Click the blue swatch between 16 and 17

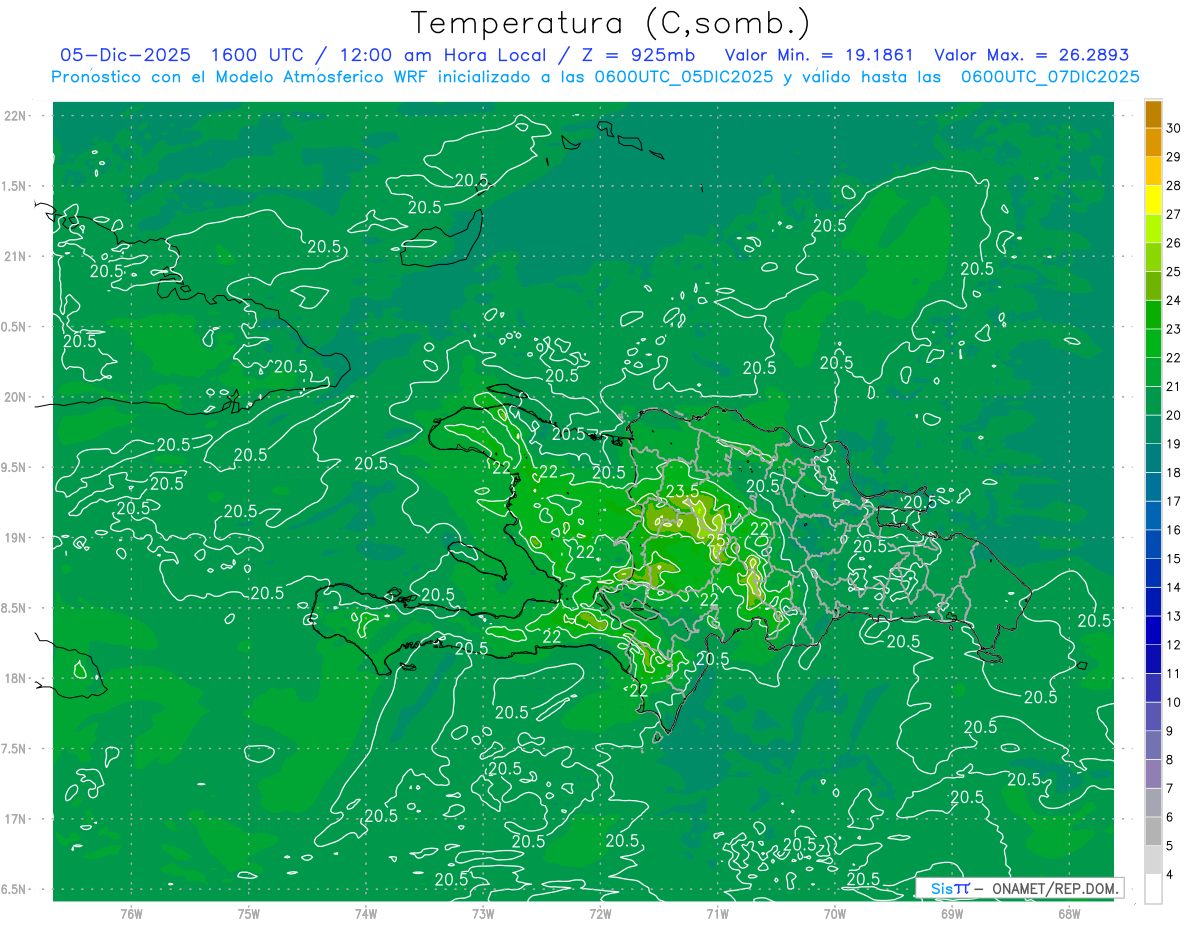click(x=1153, y=515)
